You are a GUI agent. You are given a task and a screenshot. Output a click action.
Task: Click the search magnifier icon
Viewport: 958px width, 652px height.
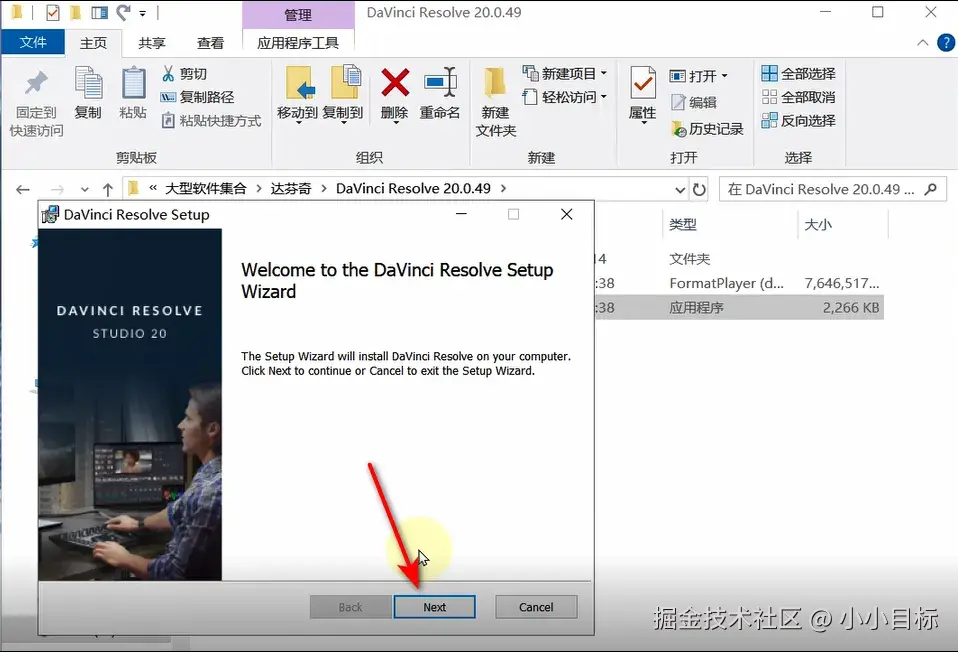[x=931, y=189]
